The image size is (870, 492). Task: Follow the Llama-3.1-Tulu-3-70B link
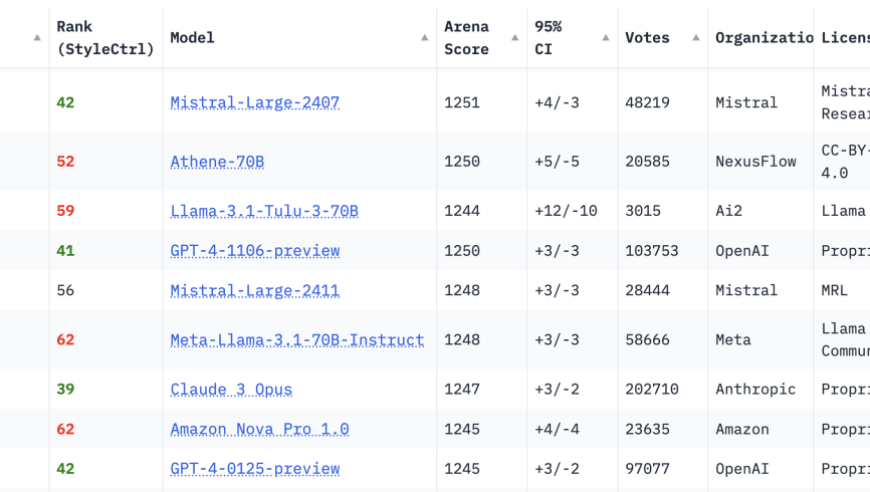(264, 211)
